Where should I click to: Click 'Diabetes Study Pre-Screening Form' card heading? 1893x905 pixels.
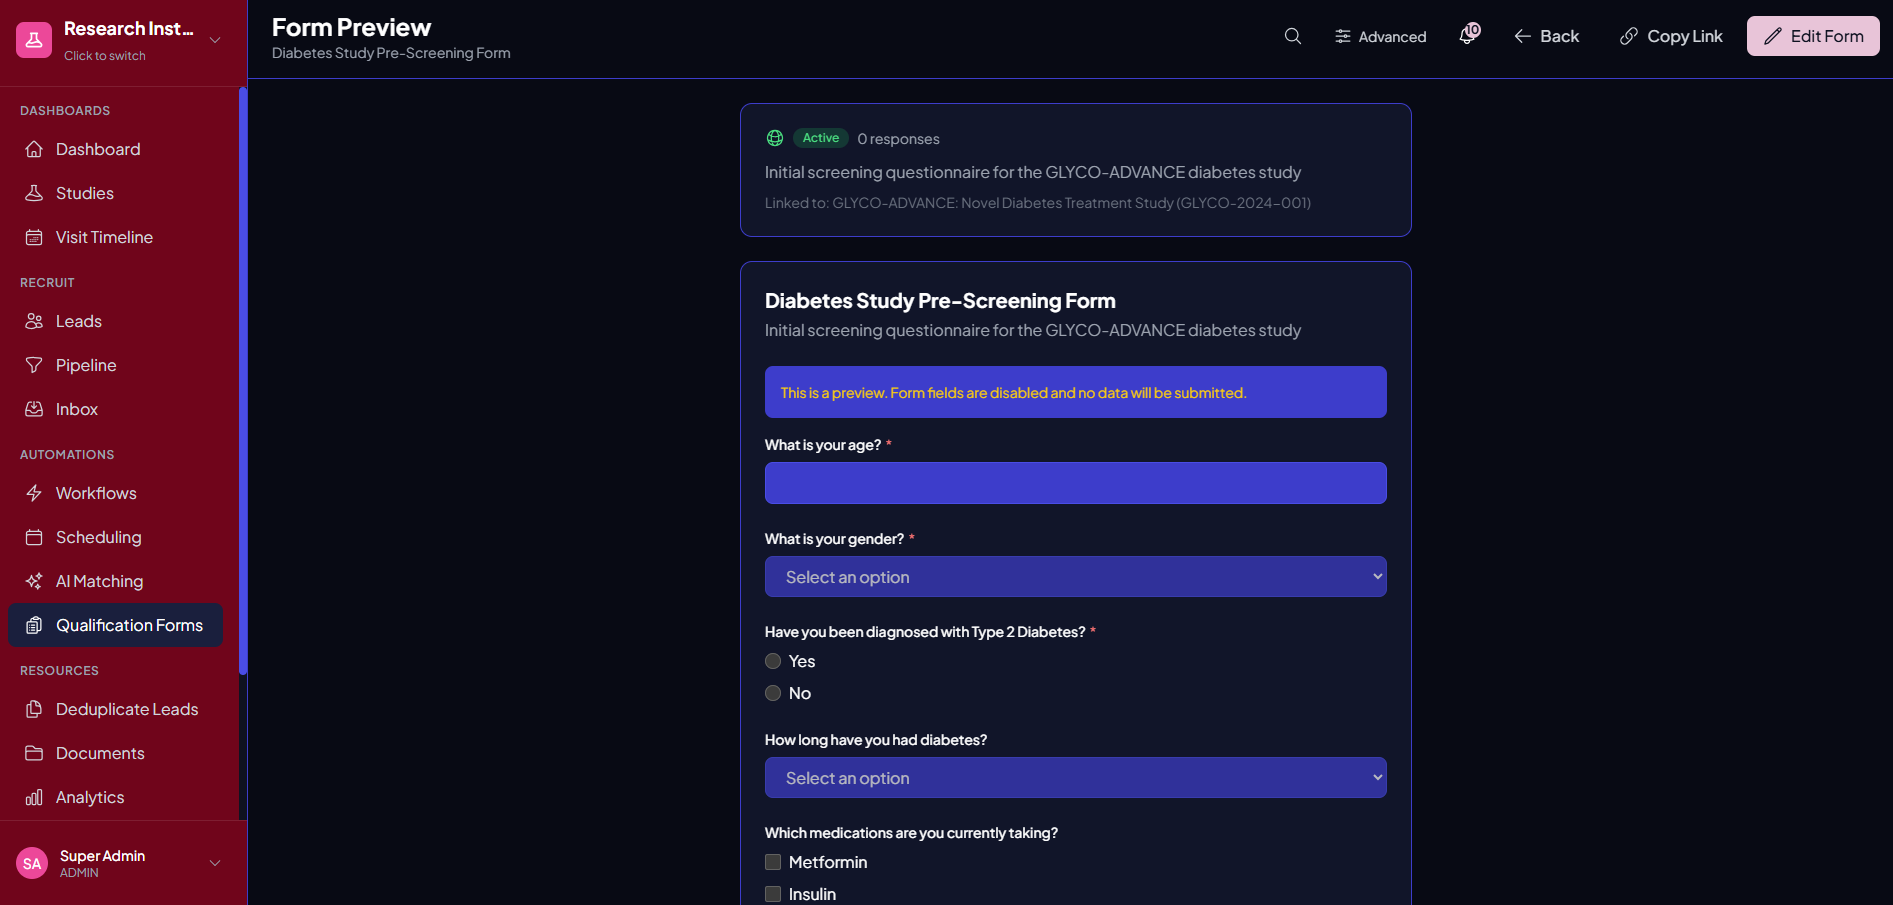[x=940, y=301]
